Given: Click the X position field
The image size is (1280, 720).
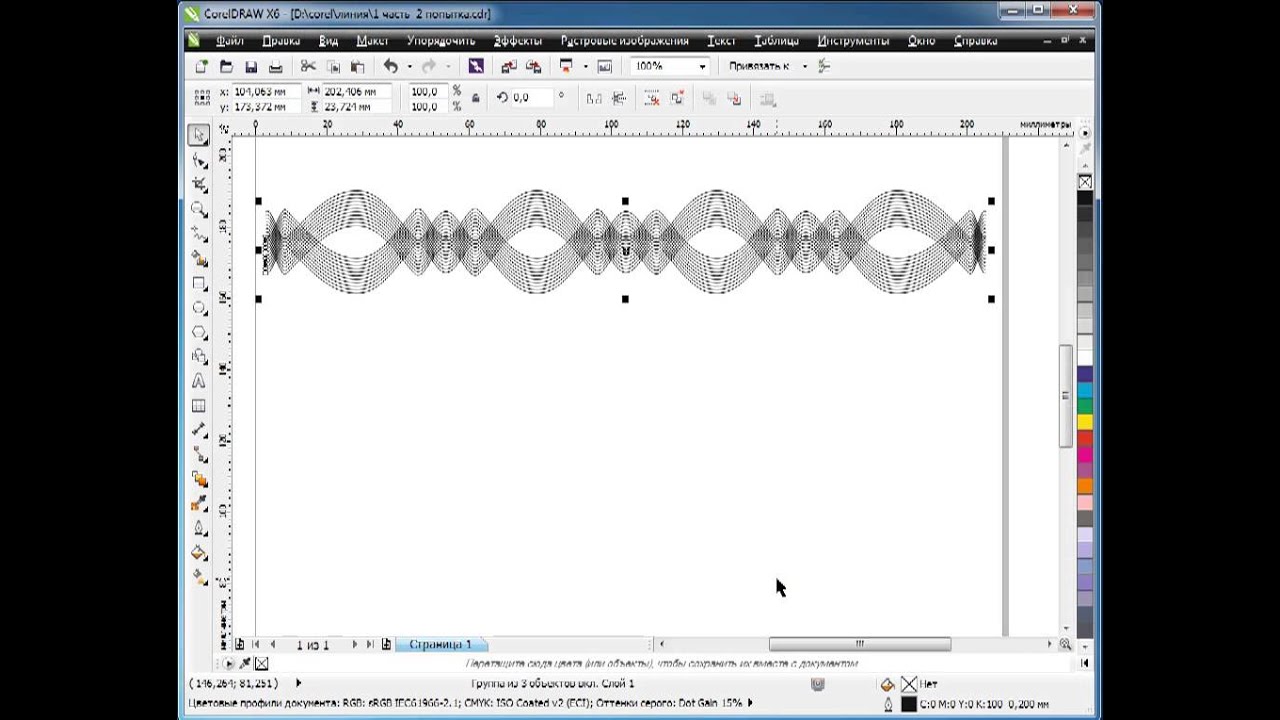Looking at the screenshot, I should tap(265, 91).
